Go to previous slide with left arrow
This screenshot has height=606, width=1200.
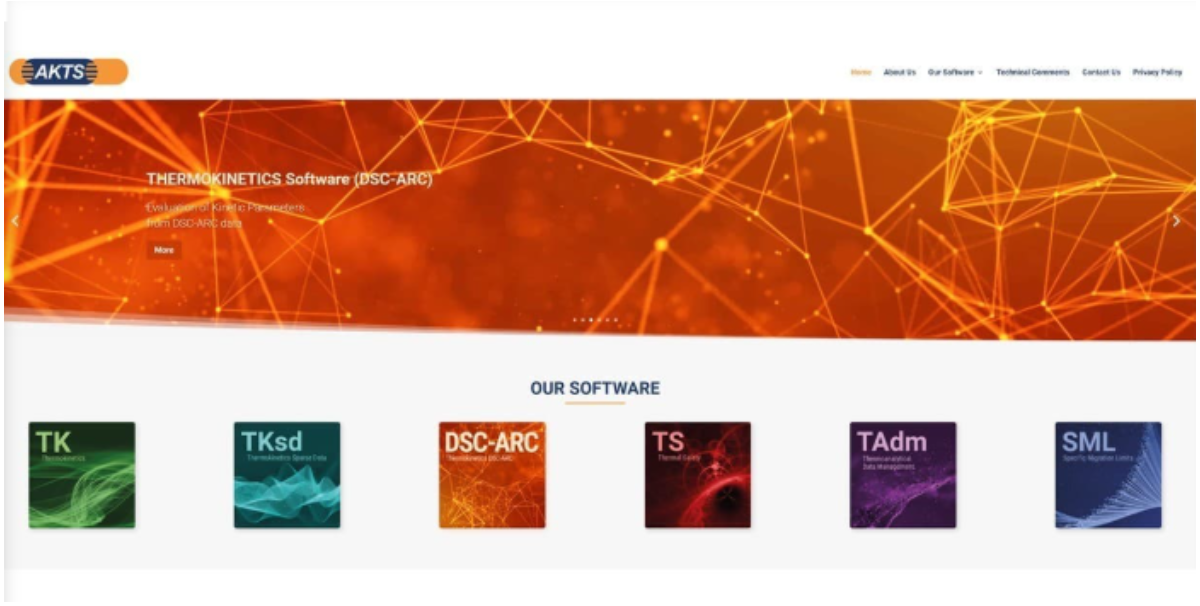pos(15,221)
